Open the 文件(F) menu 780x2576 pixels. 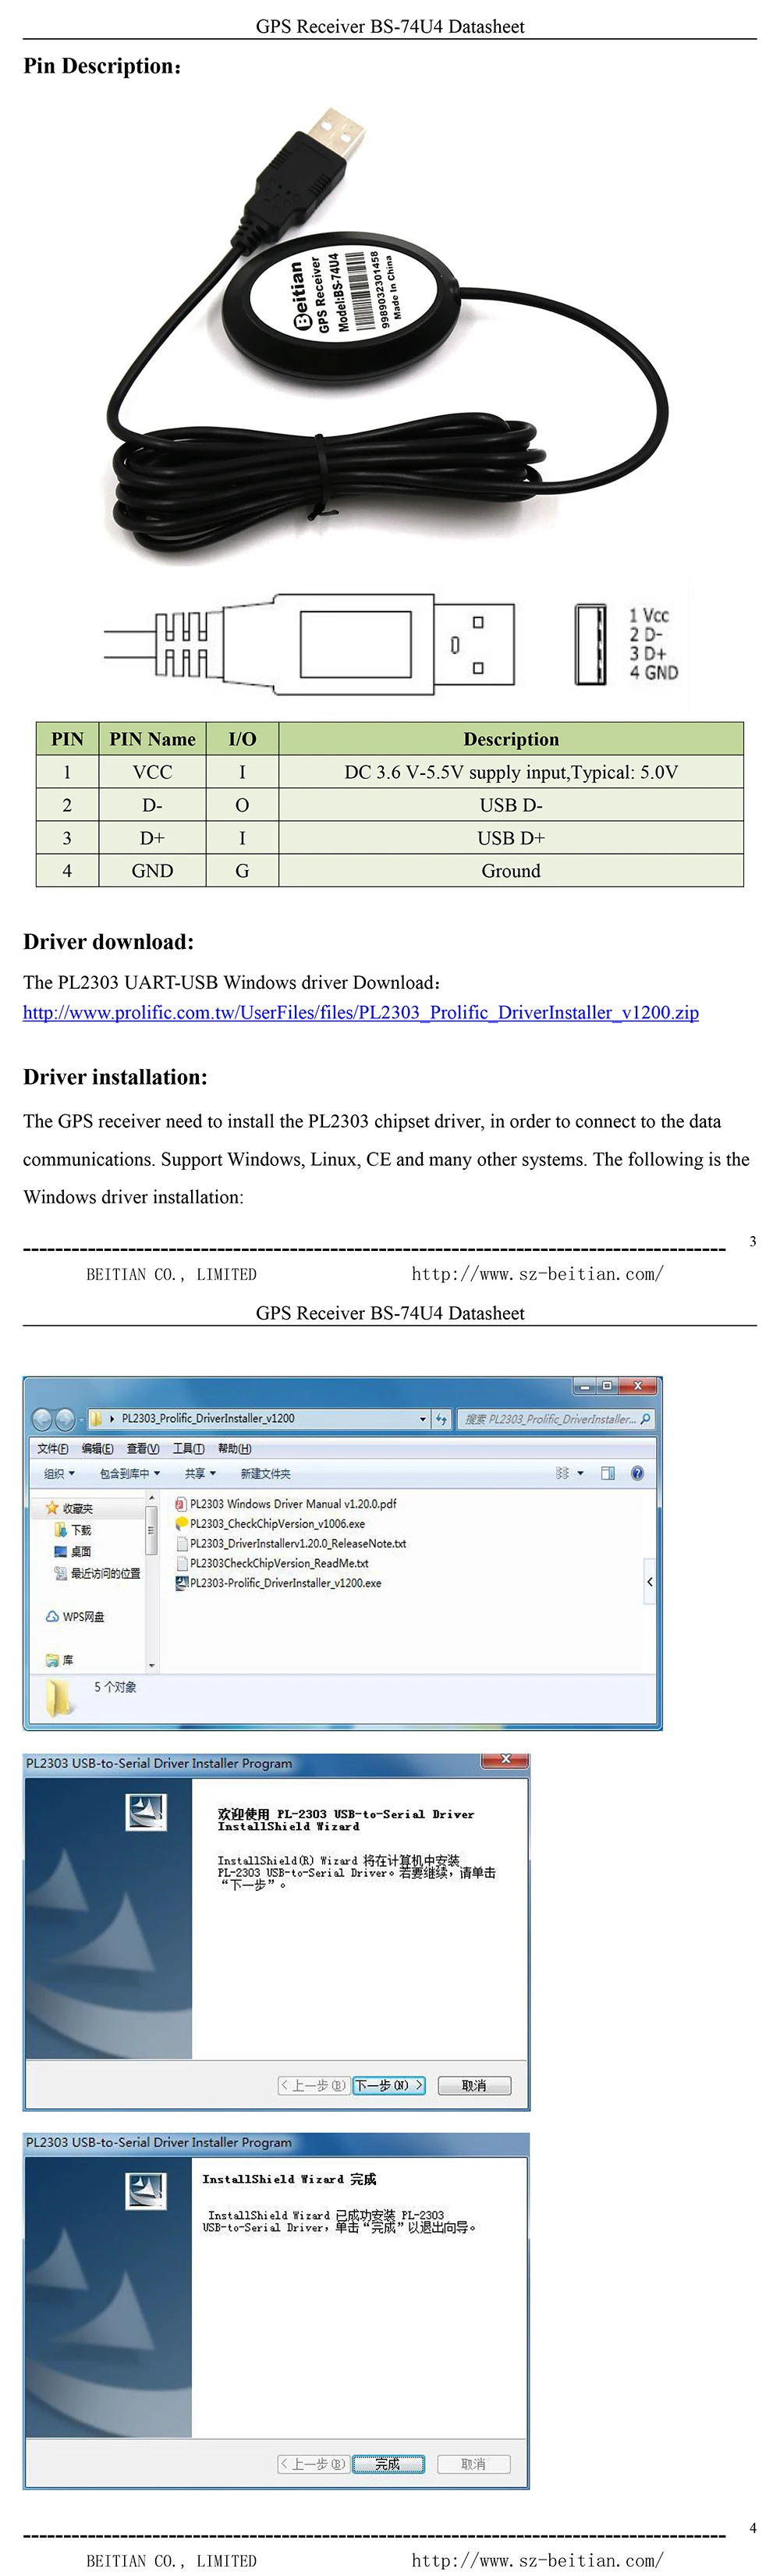coord(53,1449)
